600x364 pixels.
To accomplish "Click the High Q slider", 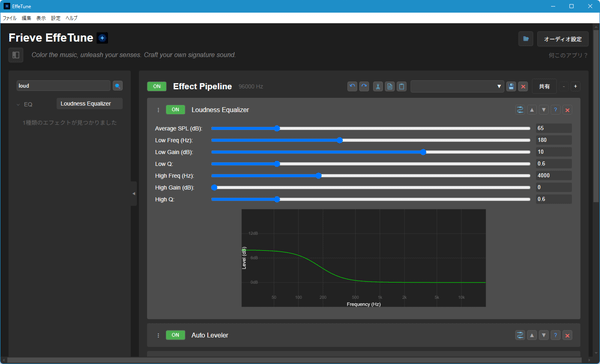I will pyautogui.click(x=370, y=199).
